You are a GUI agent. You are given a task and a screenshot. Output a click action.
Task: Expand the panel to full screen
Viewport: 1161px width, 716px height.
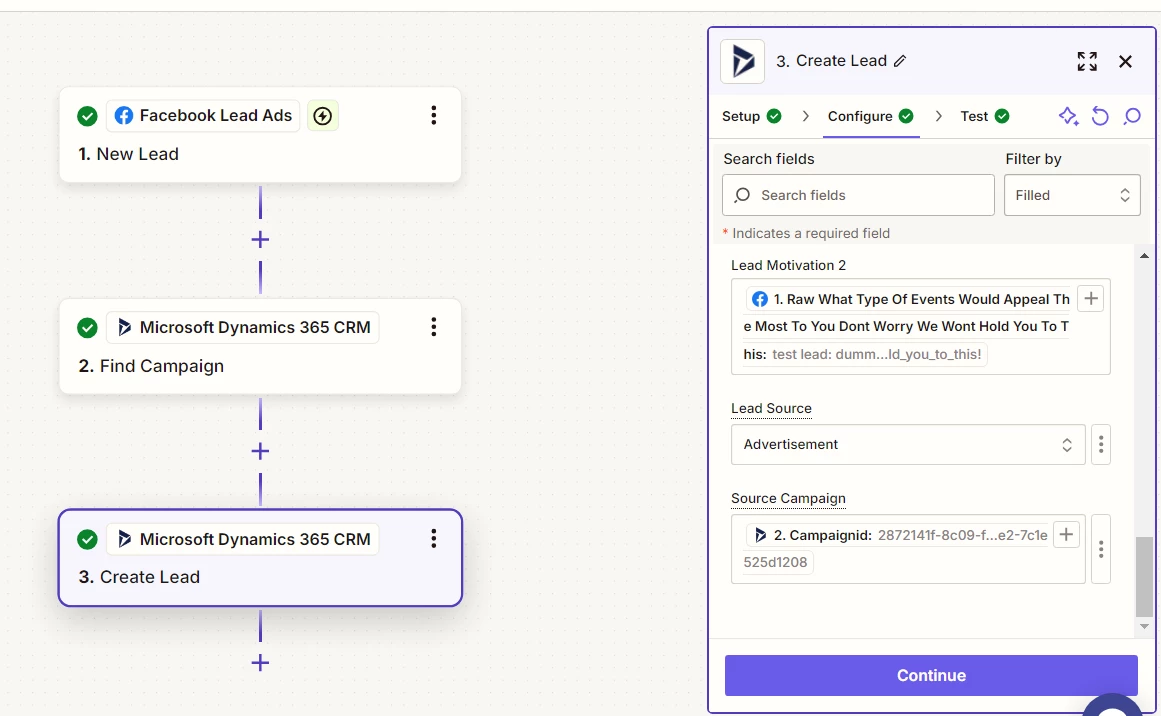point(1087,61)
